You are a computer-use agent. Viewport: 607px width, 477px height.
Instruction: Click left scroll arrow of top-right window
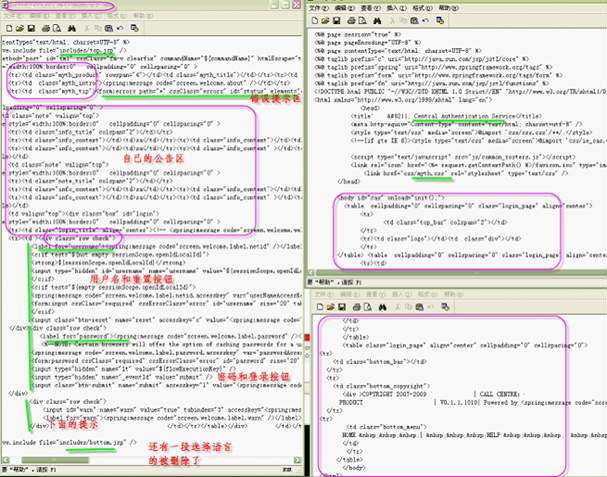(311, 273)
